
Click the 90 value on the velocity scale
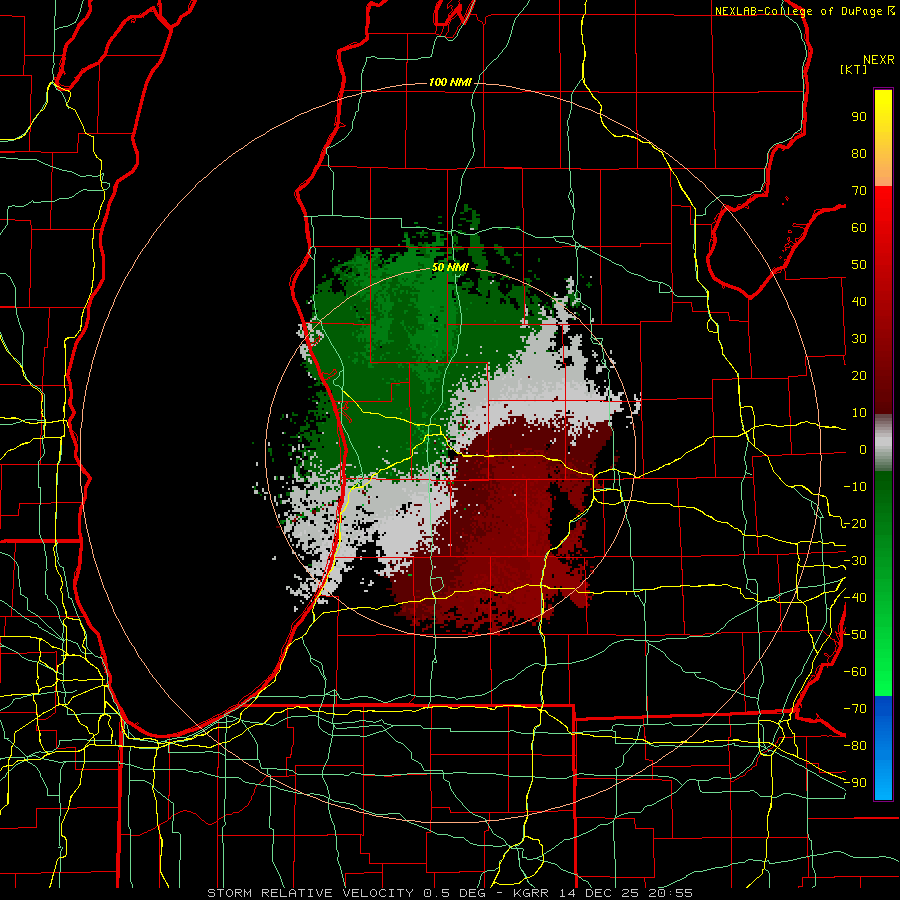pyautogui.click(x=859, y=117)
